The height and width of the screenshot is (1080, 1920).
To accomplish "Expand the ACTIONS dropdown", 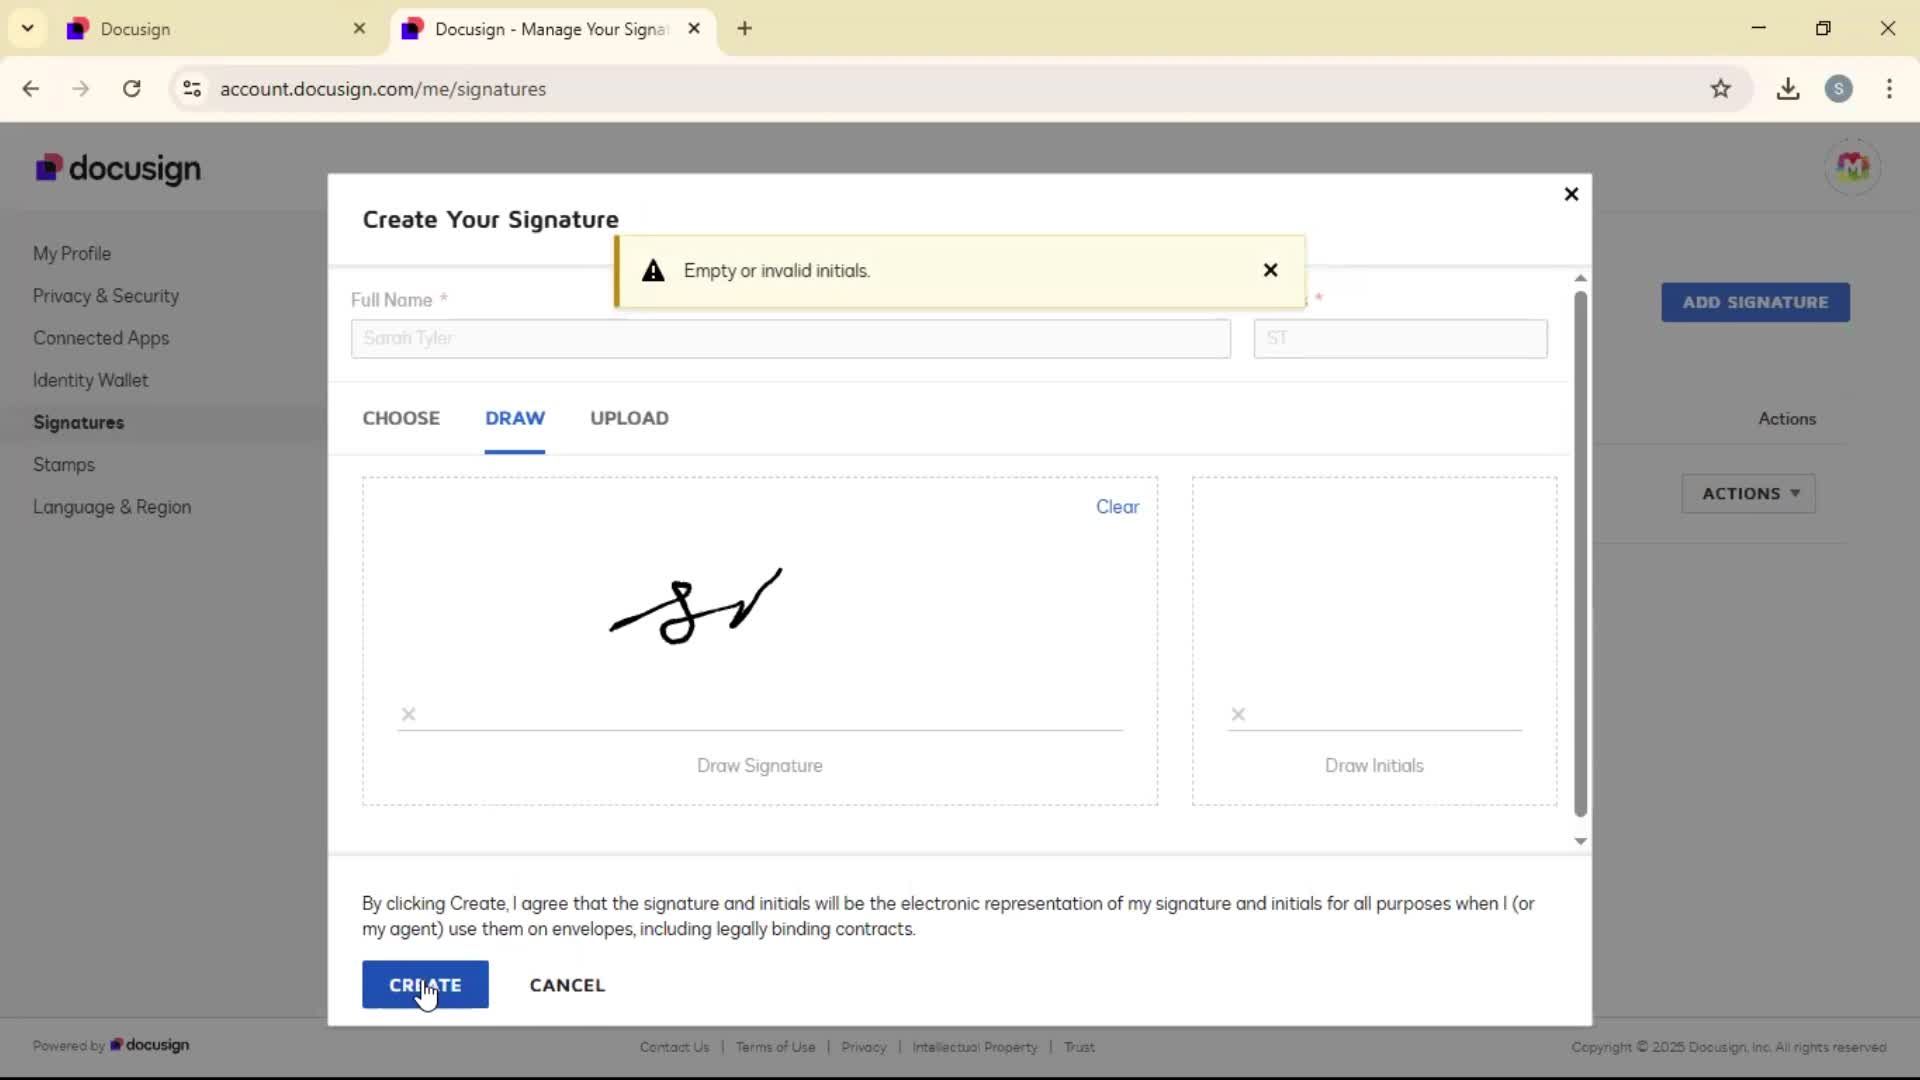I will (1749, 494).
